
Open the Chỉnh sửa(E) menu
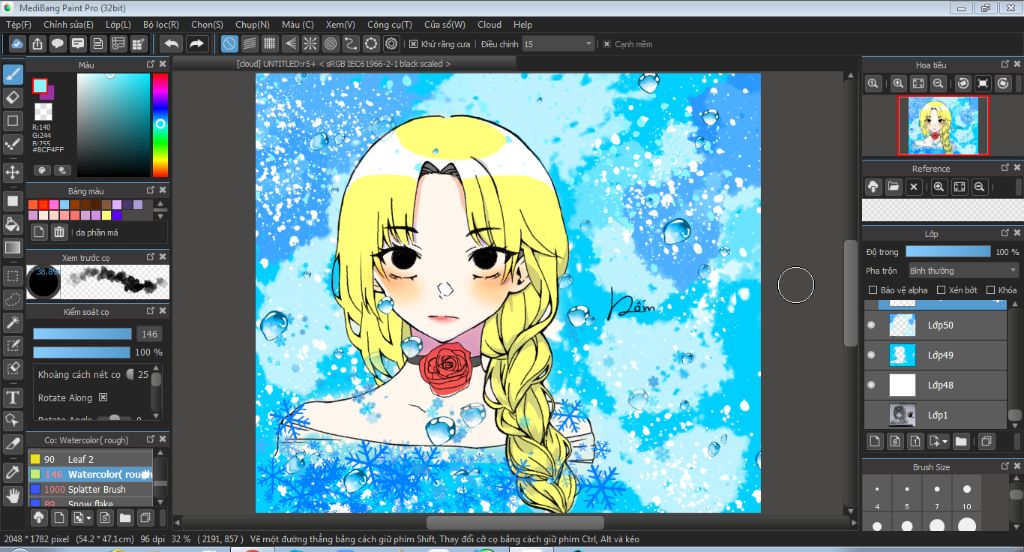pyautogui.click(x=68, y=24)
